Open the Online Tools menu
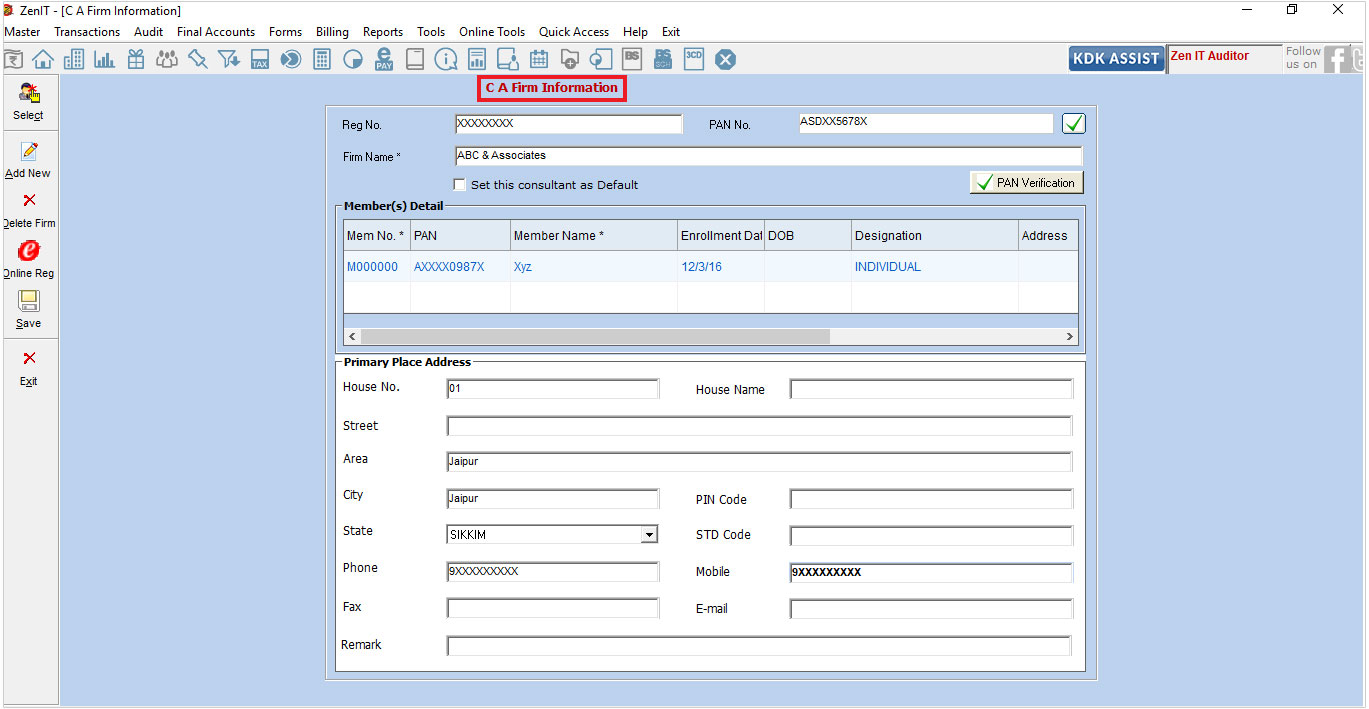The height and width of the screenshot is (709, 1369). (x=492, y=32)
